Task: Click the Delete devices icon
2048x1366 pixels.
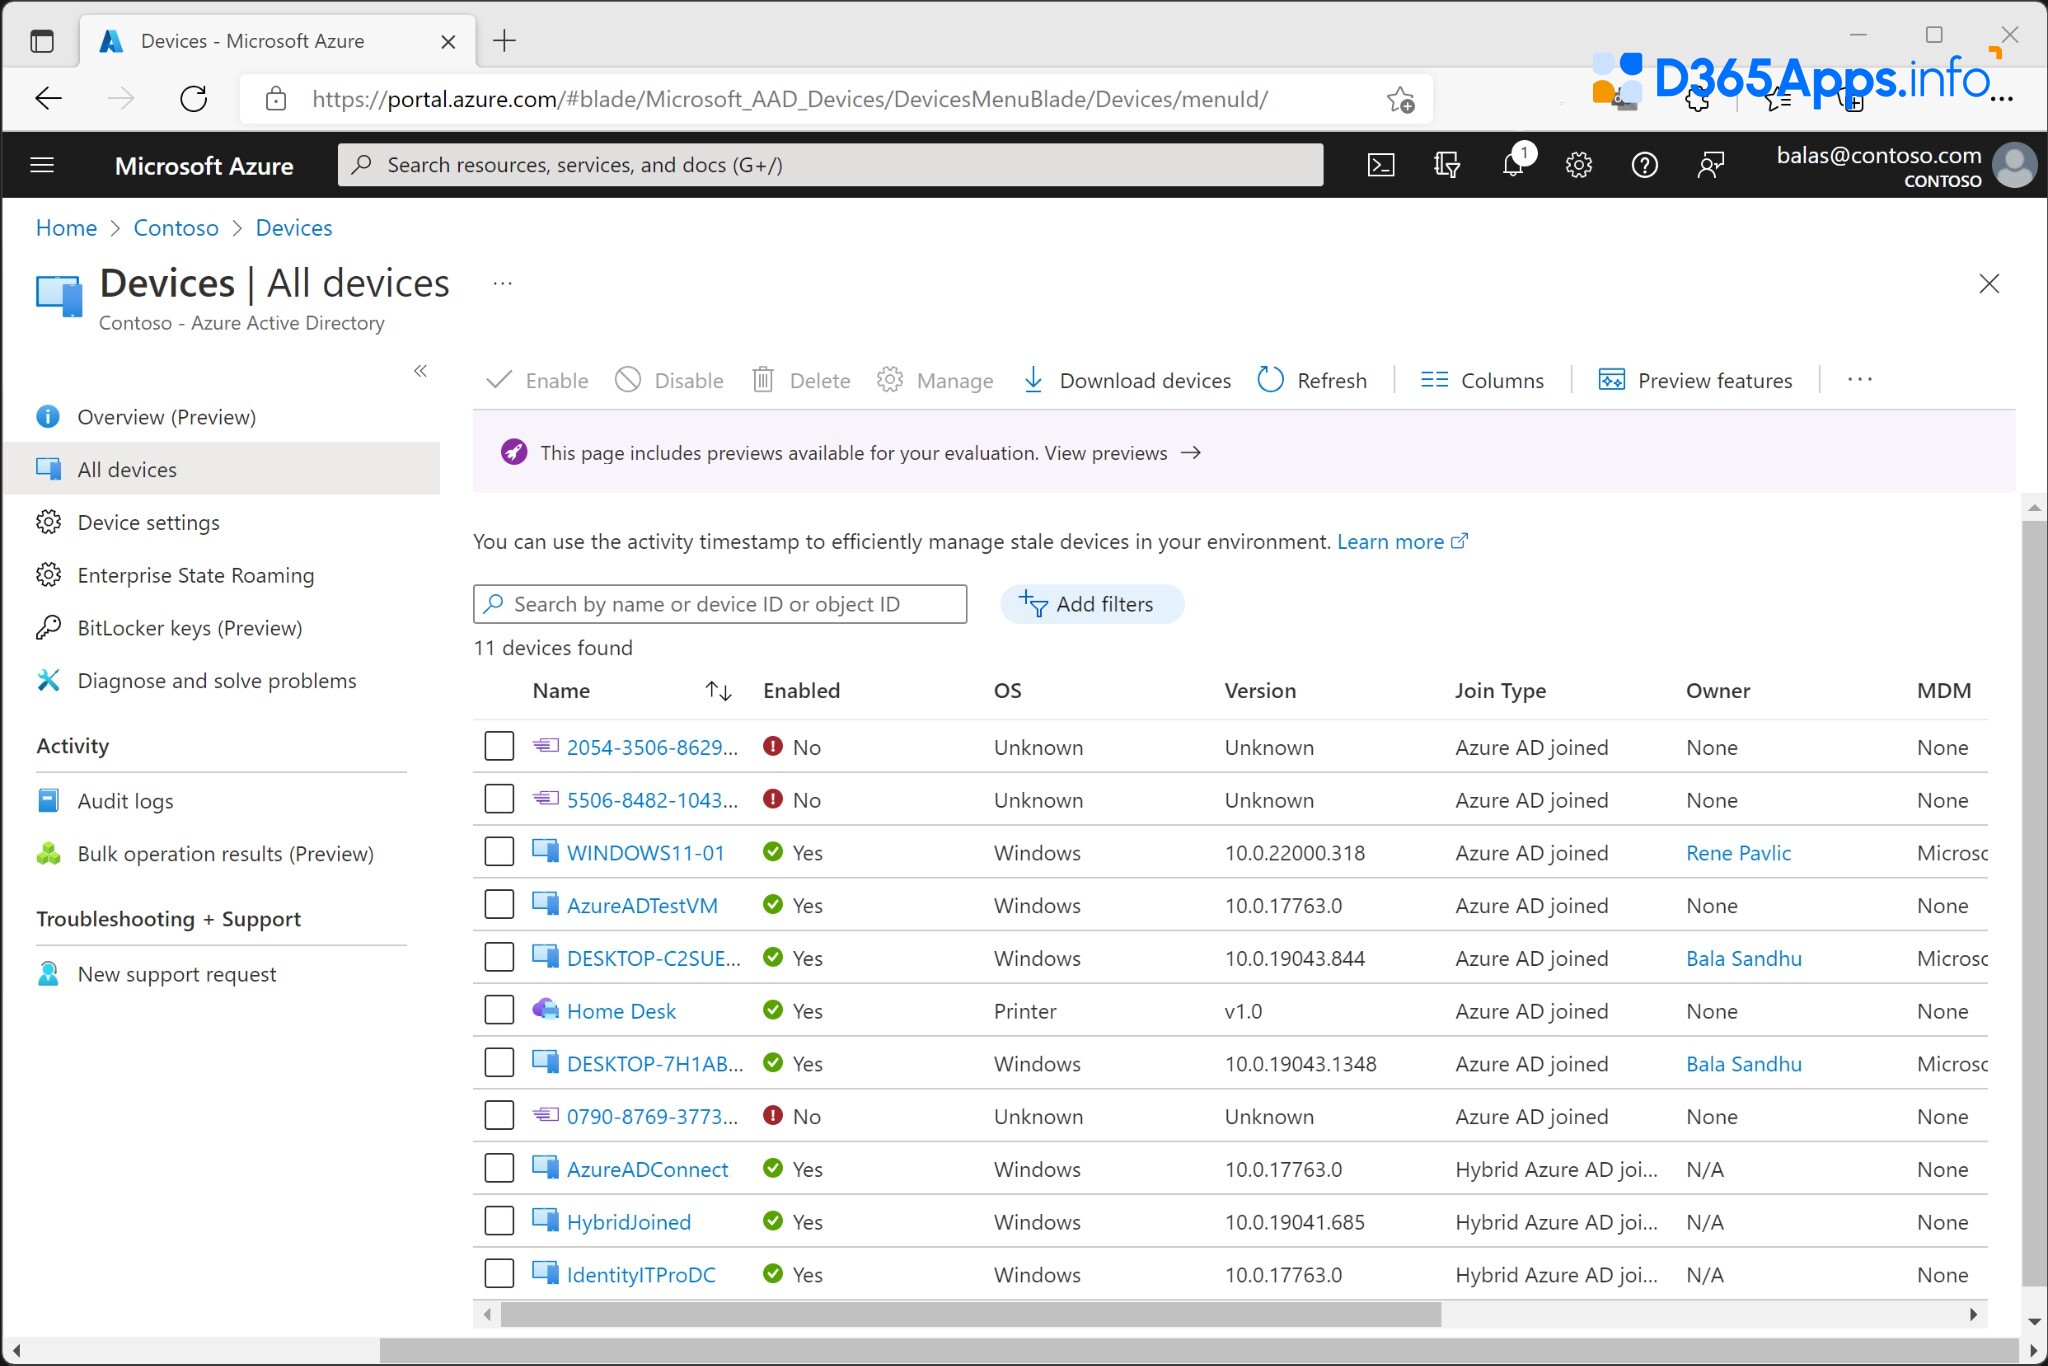Action: click(x=764, y=380)
